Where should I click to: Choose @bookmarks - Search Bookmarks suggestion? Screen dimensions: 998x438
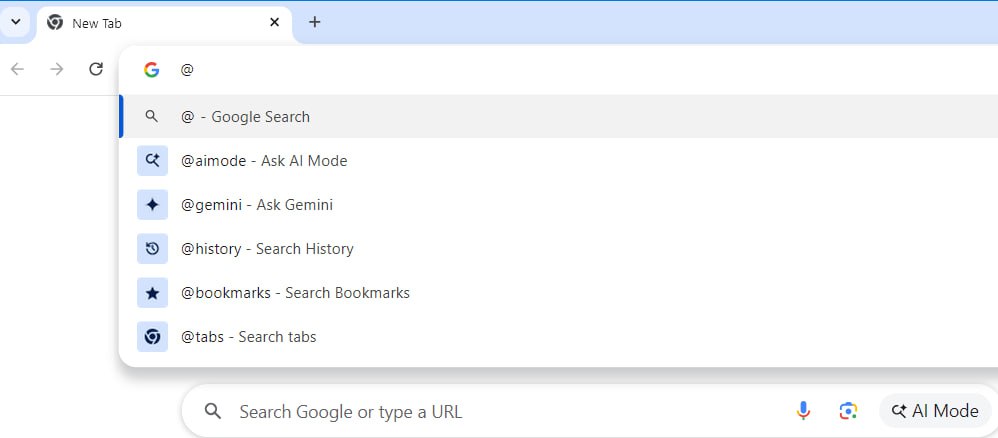[x=558, y=293]
